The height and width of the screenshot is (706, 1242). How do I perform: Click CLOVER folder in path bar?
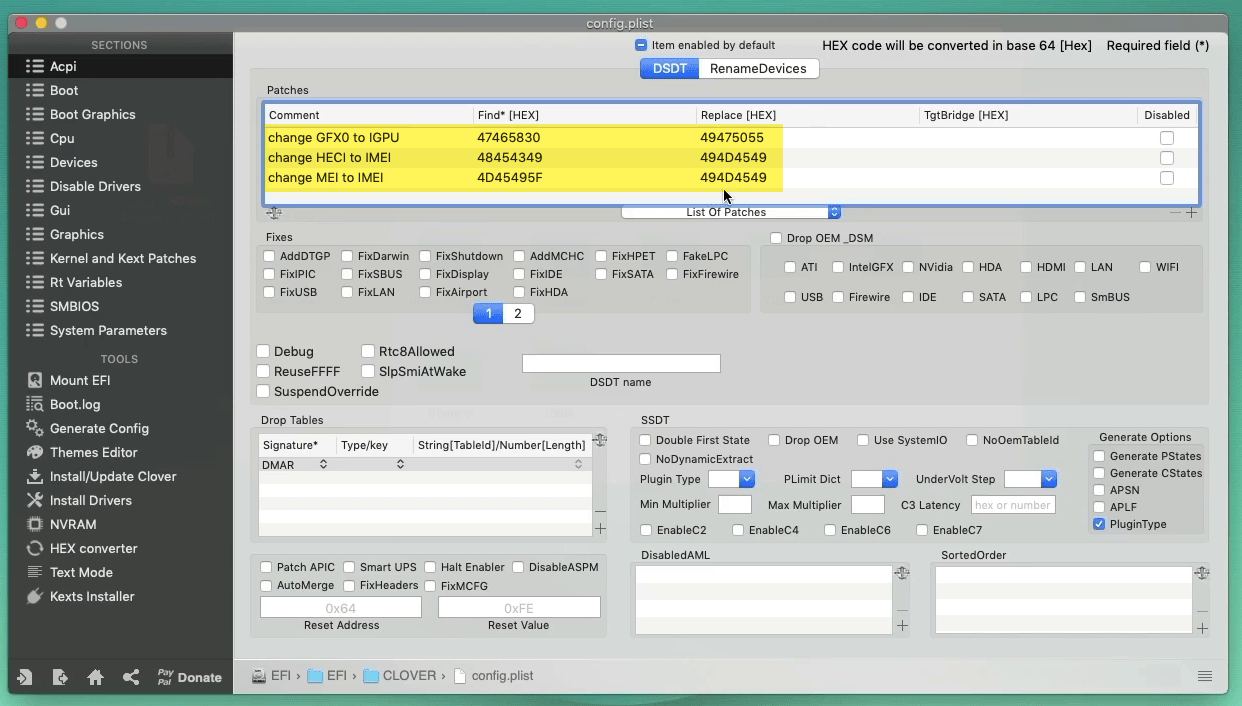pos(400,676)
